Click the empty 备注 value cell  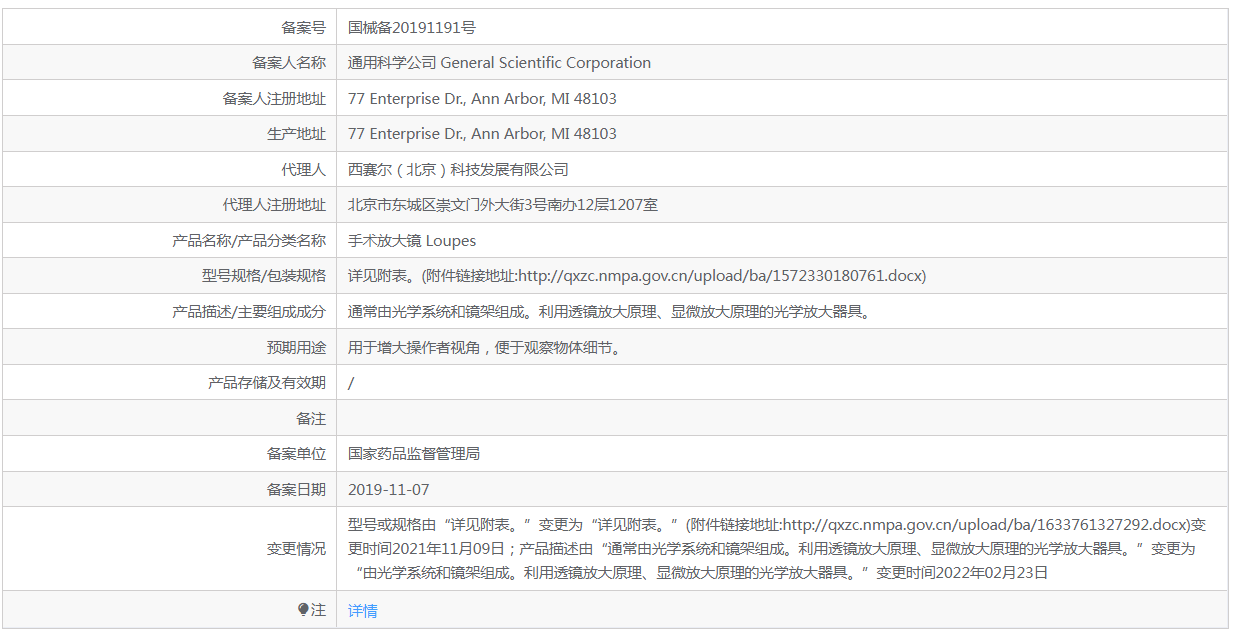point(780,418)
